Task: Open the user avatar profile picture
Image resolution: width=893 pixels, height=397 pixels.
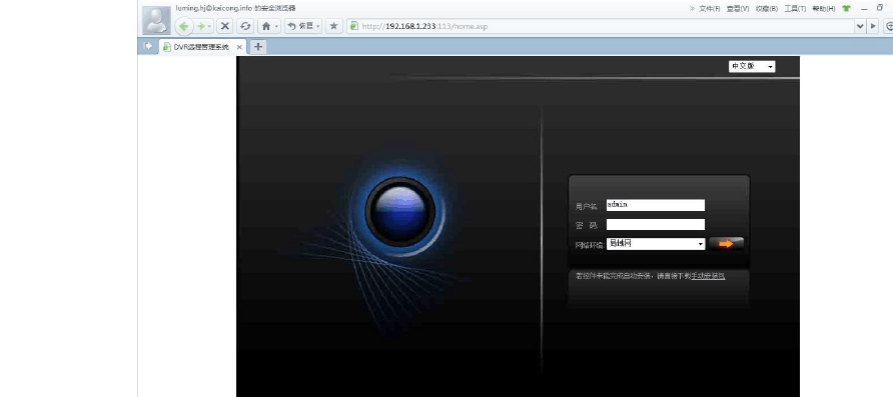Action: [x=156, y=20]
